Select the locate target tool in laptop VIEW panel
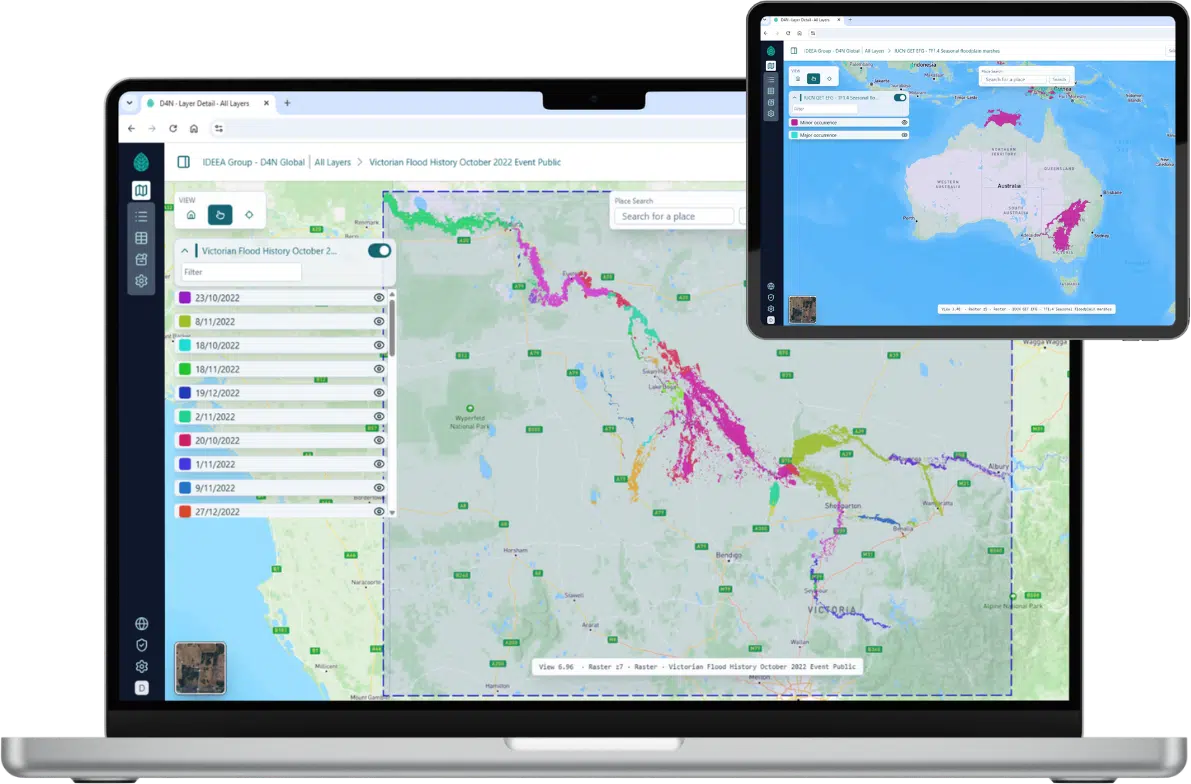The height and width of the screenshot is (784, 1191). [x=249, y=215]
